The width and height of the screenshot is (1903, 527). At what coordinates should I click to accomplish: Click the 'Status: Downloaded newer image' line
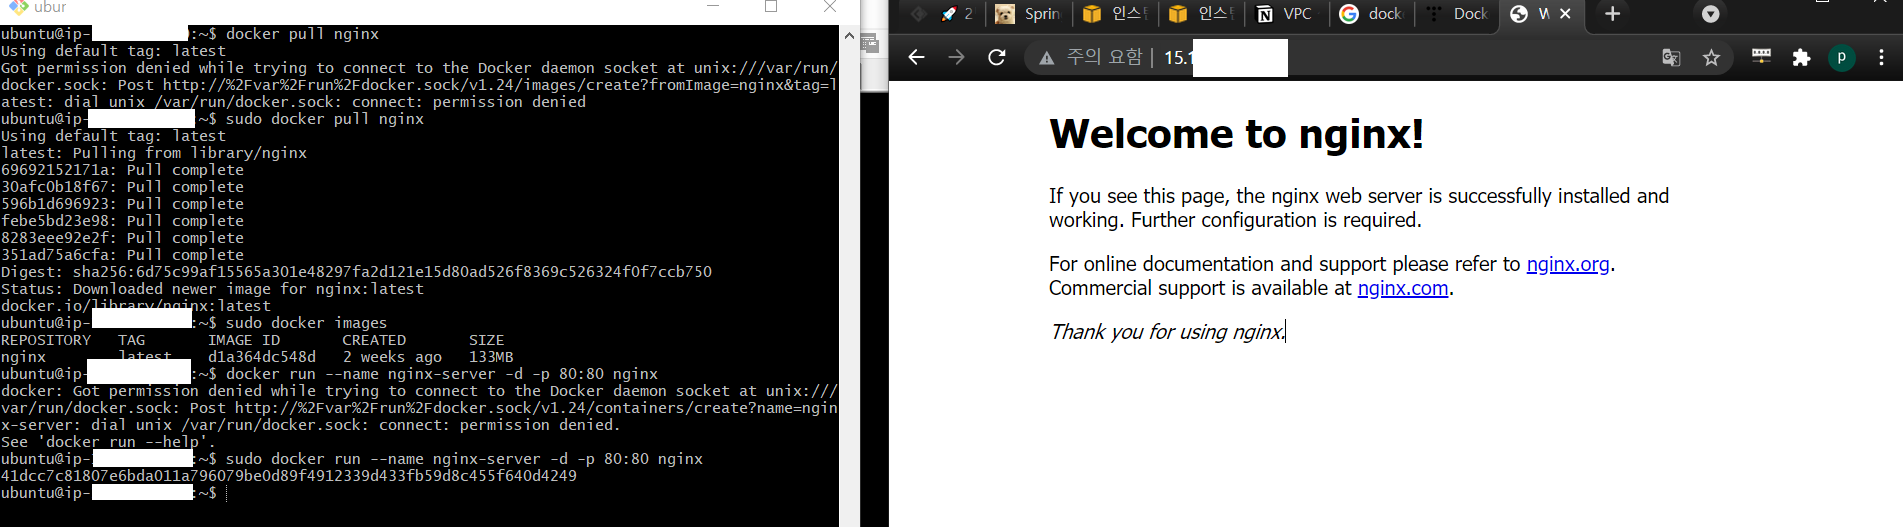(x=212, y=289)
